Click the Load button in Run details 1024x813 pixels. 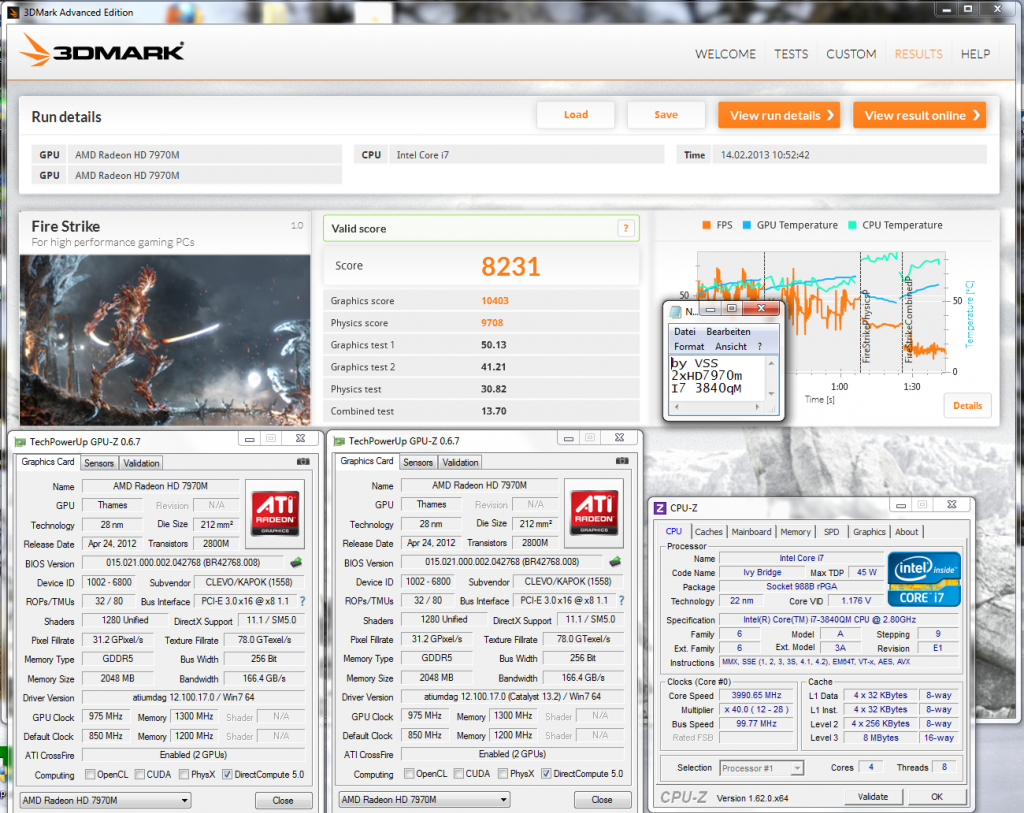point(575,115)
